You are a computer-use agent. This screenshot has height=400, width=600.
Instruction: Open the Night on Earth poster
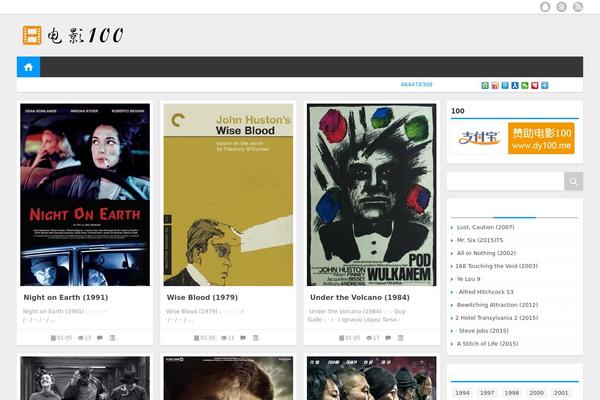pos(85,194)
